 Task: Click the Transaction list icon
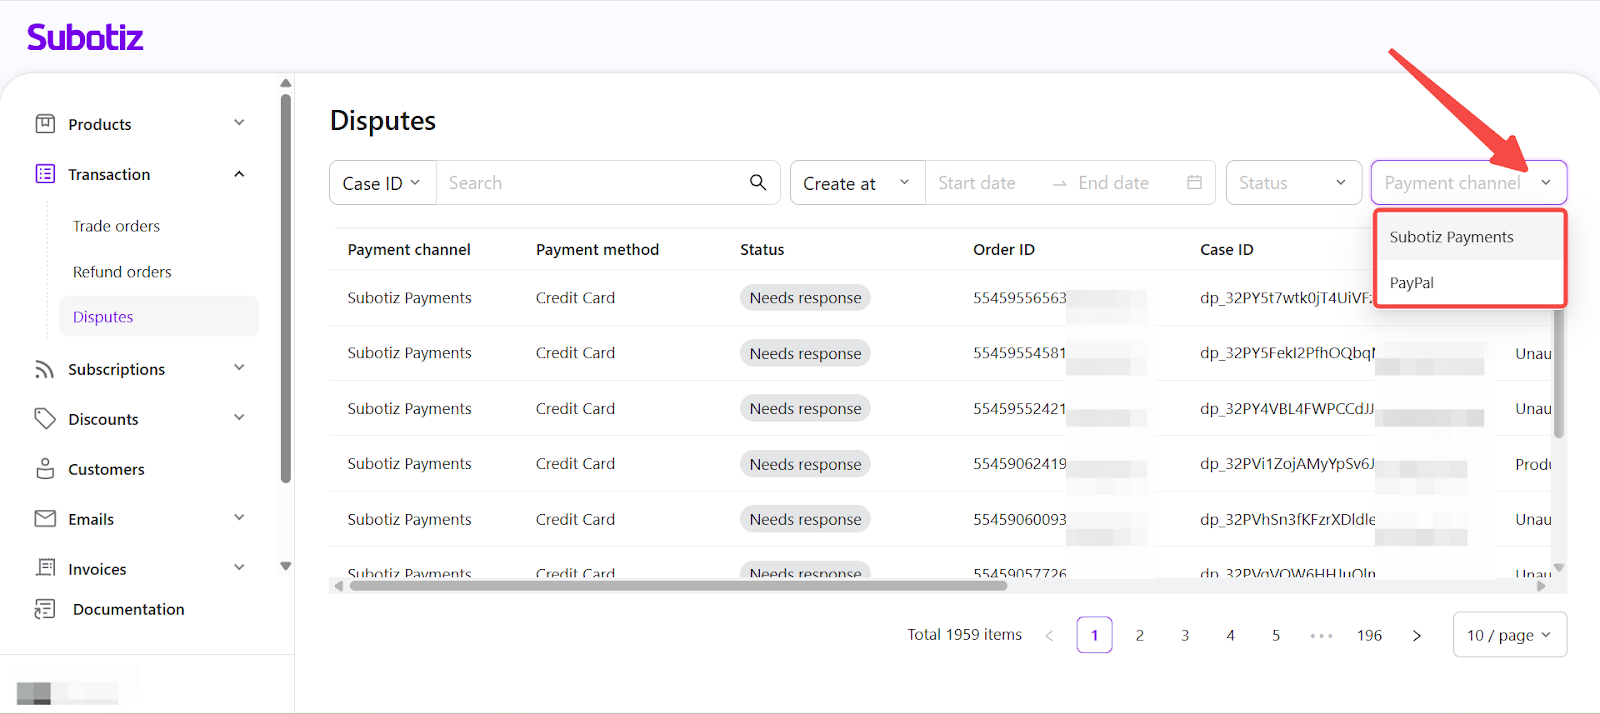(45, 174)
